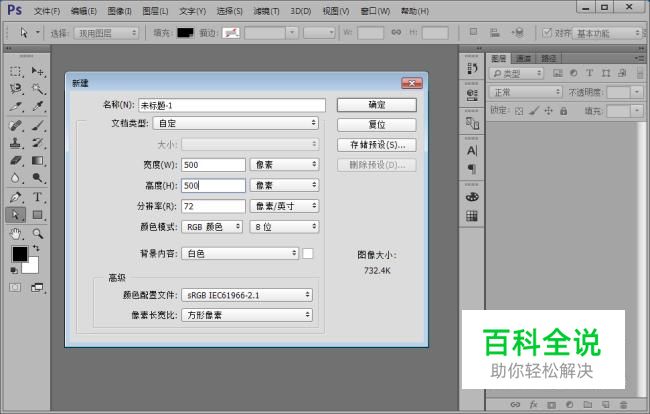Click the fill color swatch in options bar
Screen dimensions: 650x414
coord(185,33)
